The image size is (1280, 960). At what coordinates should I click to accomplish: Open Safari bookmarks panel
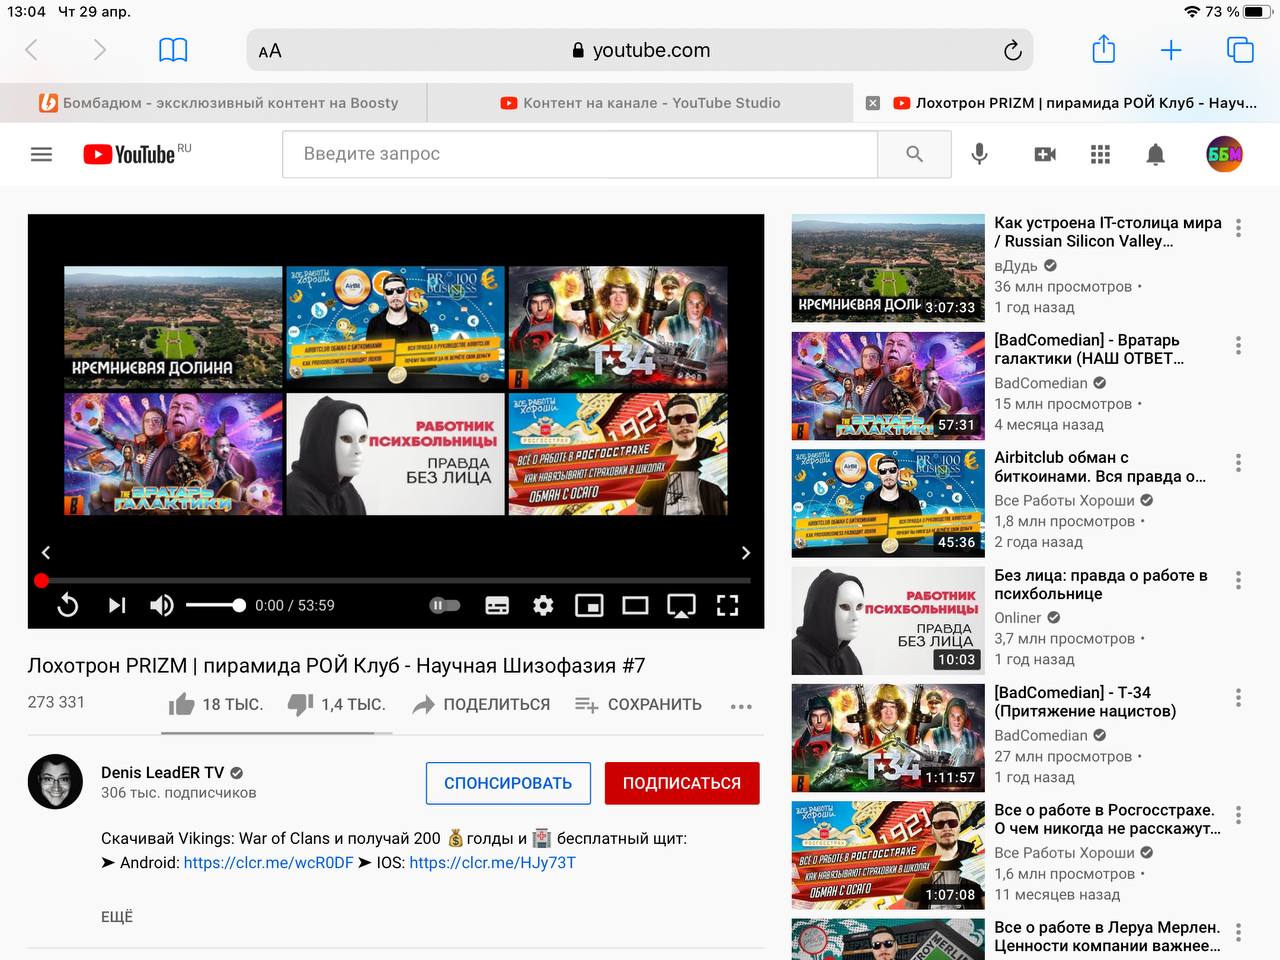pos(173,50)
